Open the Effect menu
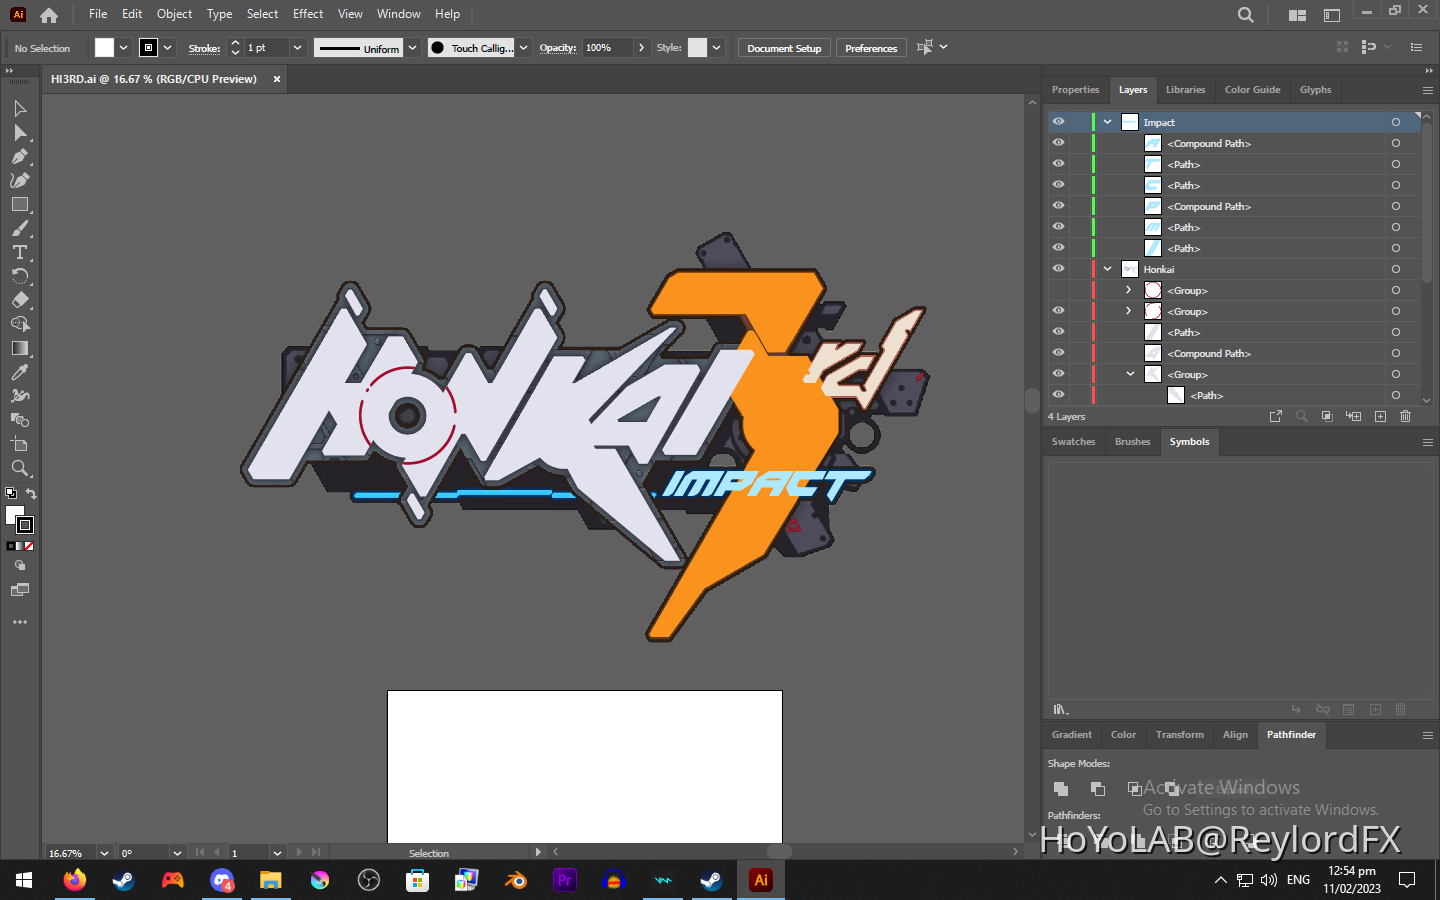 307,13
